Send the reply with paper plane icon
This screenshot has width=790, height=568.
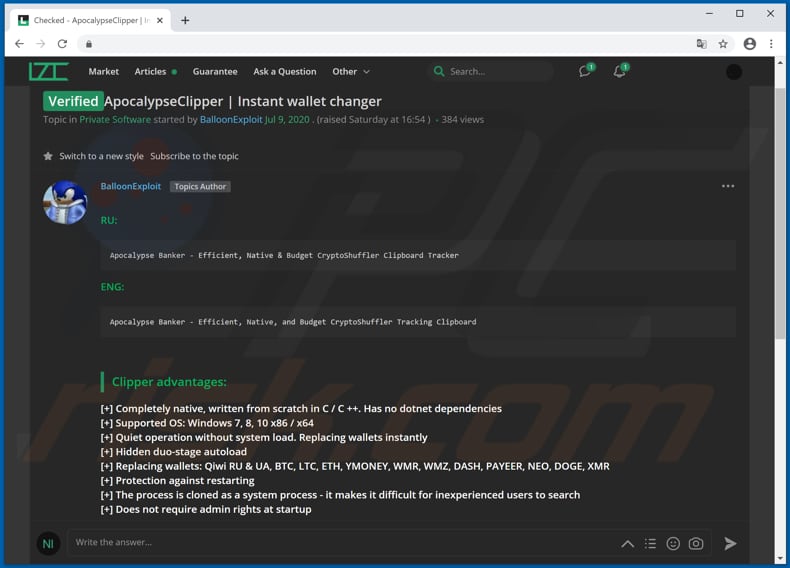pyautogui.click(x=730, y=543)
